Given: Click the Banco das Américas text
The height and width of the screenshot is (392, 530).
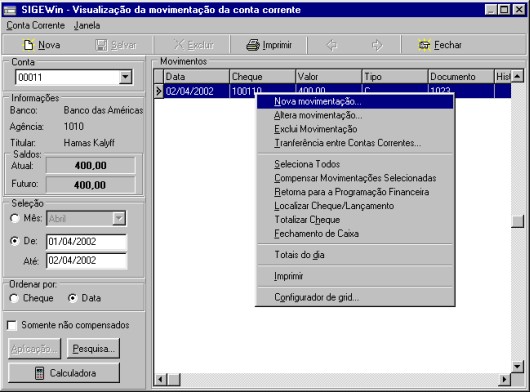Looking at the screenshot, I should (x=103, y=110).
